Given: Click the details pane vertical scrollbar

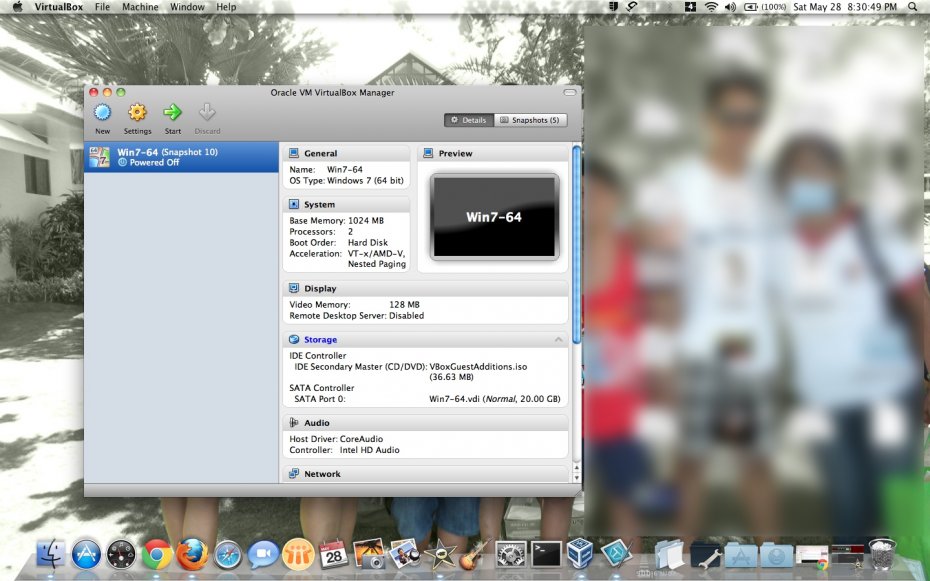Looking at the screenshot, I should (577, 243).
